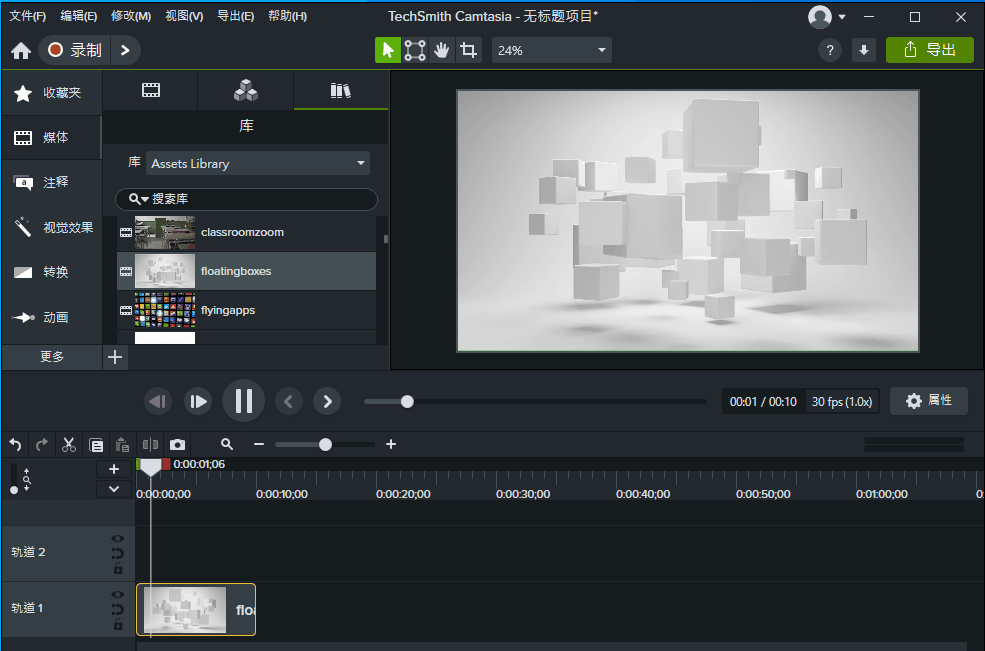Expand canvas zoom 24% dropdown
Screen dimensions: 985x651
click(551, 50)
